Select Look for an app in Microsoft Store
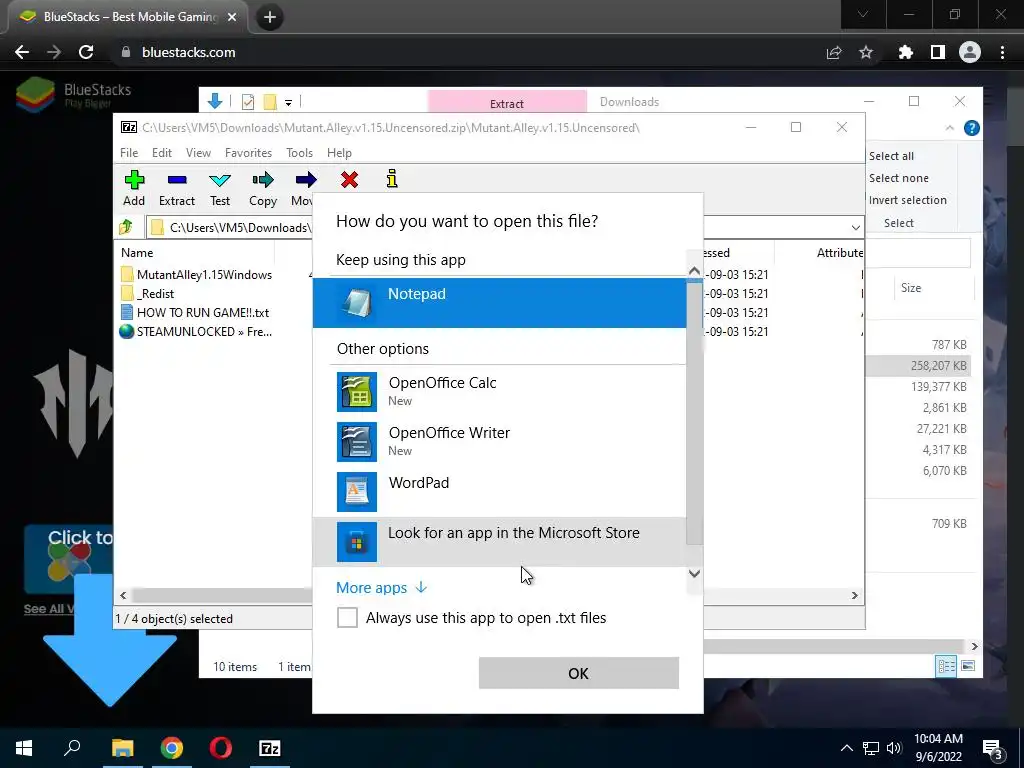The width and height of the screenshot is (1024, 768). coord(500,541)
